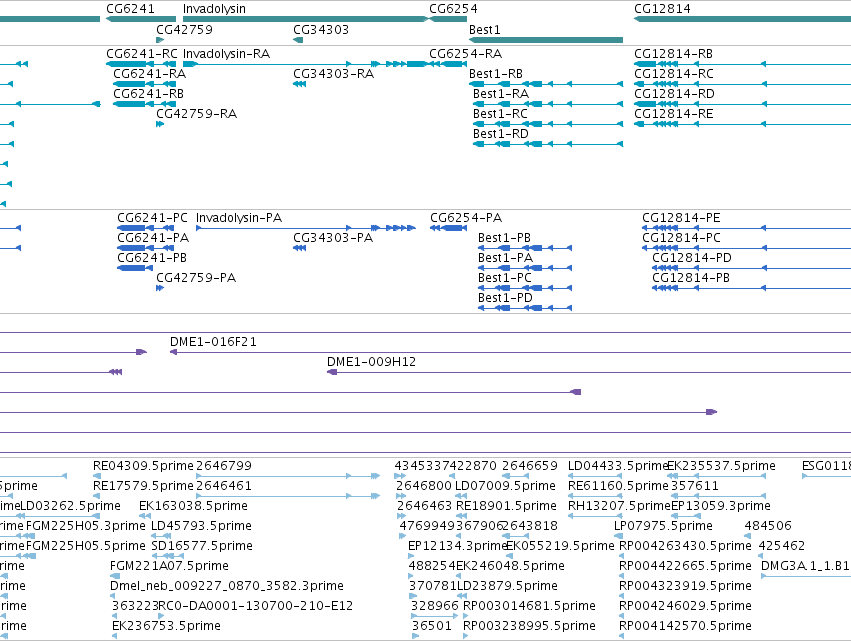The image size is (851, 641).
Task: Click feature 2646461
Action: pos(224,486)
